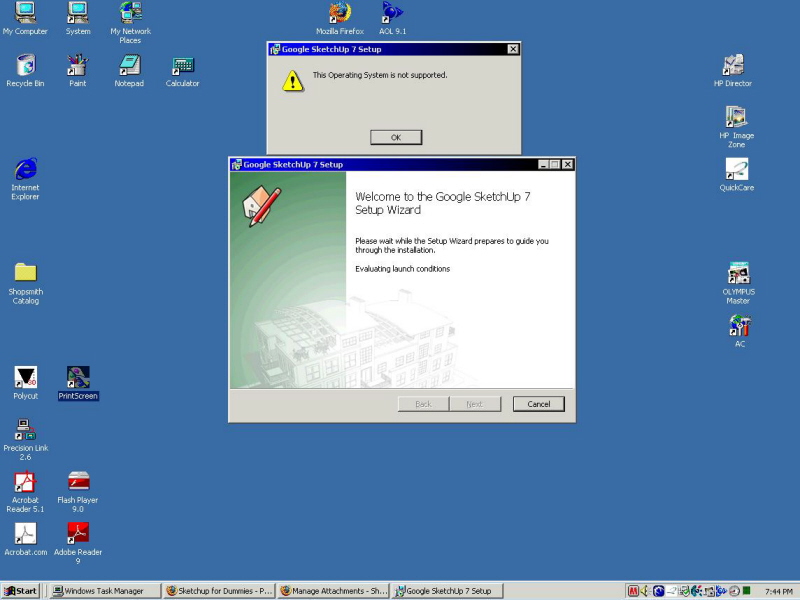Select the Paint desktop shortcut
The height and width of the screenshot is (600, 800).
pyautogui.click(x=78, y=70)
